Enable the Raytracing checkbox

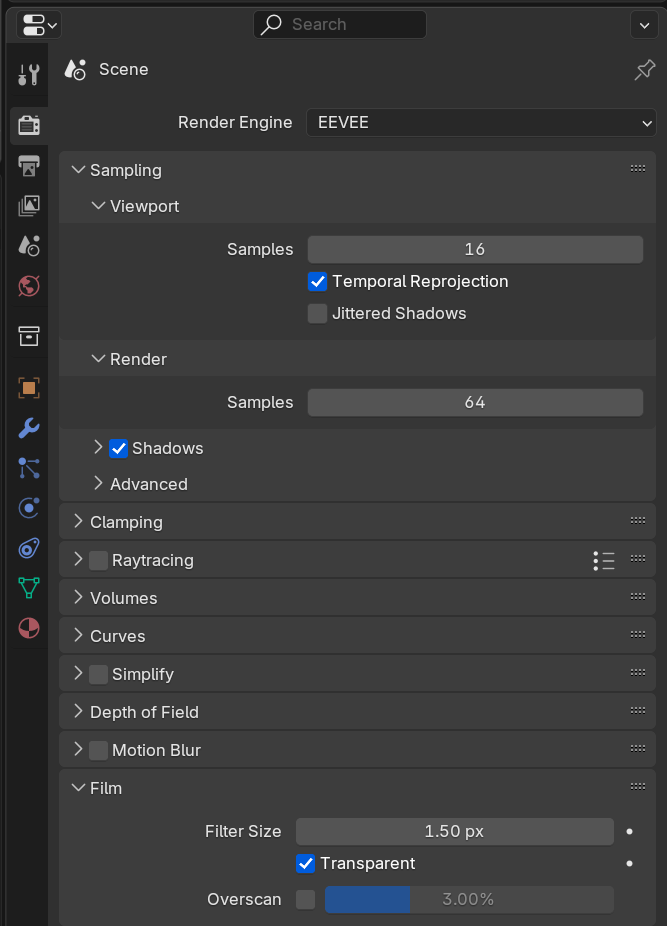[x=98, y=560]
